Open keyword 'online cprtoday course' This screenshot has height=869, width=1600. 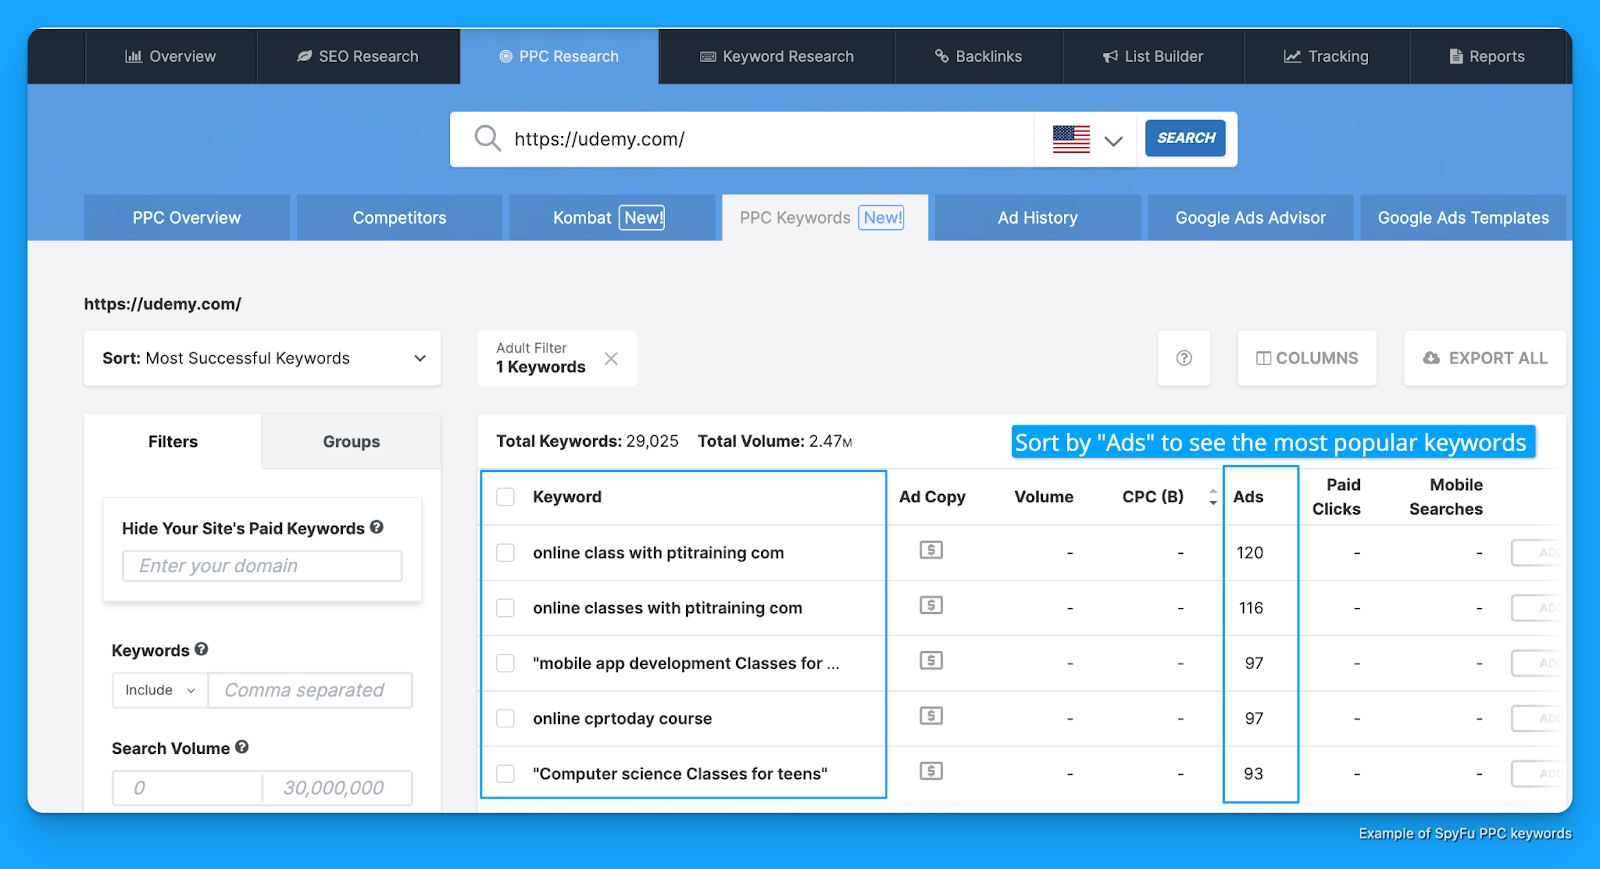pos(622,718)
